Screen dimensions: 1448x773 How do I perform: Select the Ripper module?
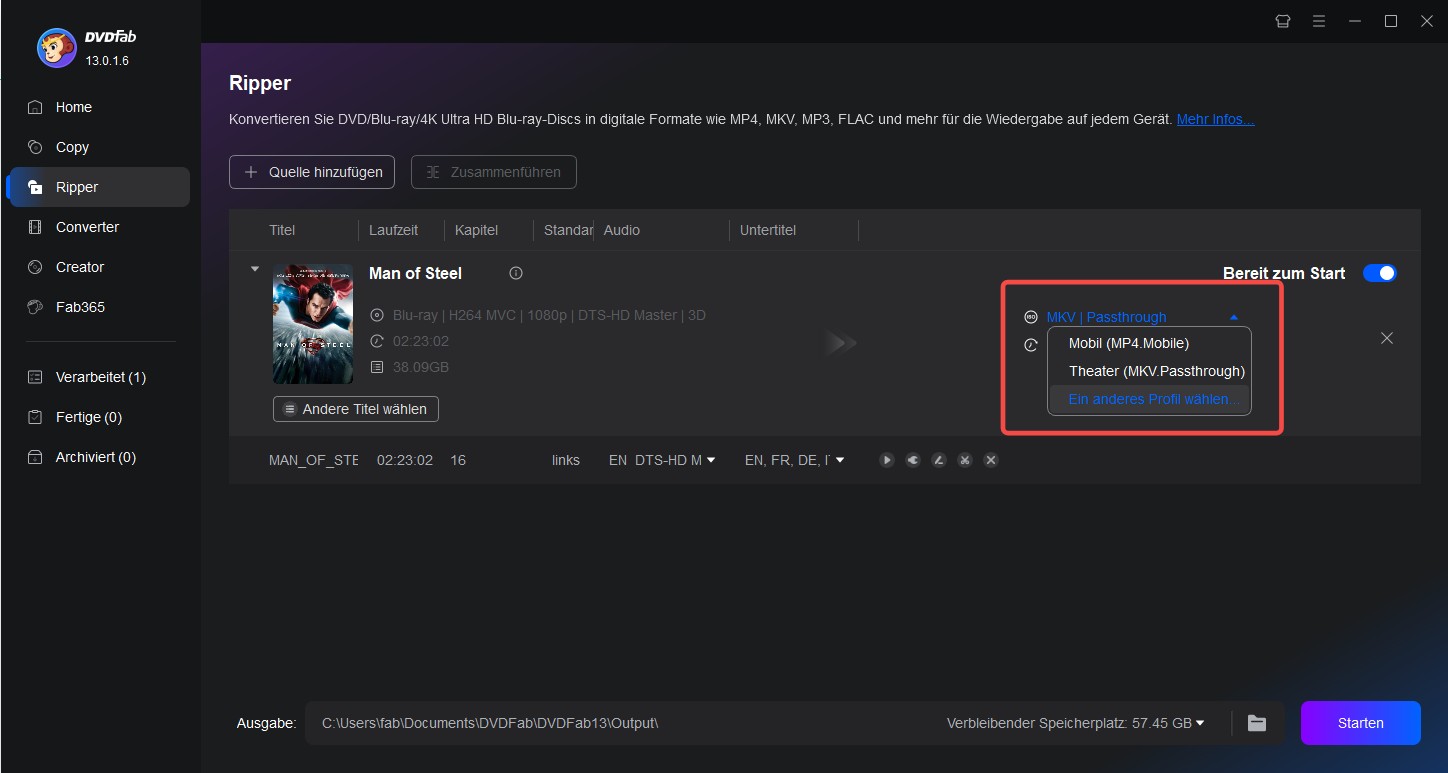(96, 187)
